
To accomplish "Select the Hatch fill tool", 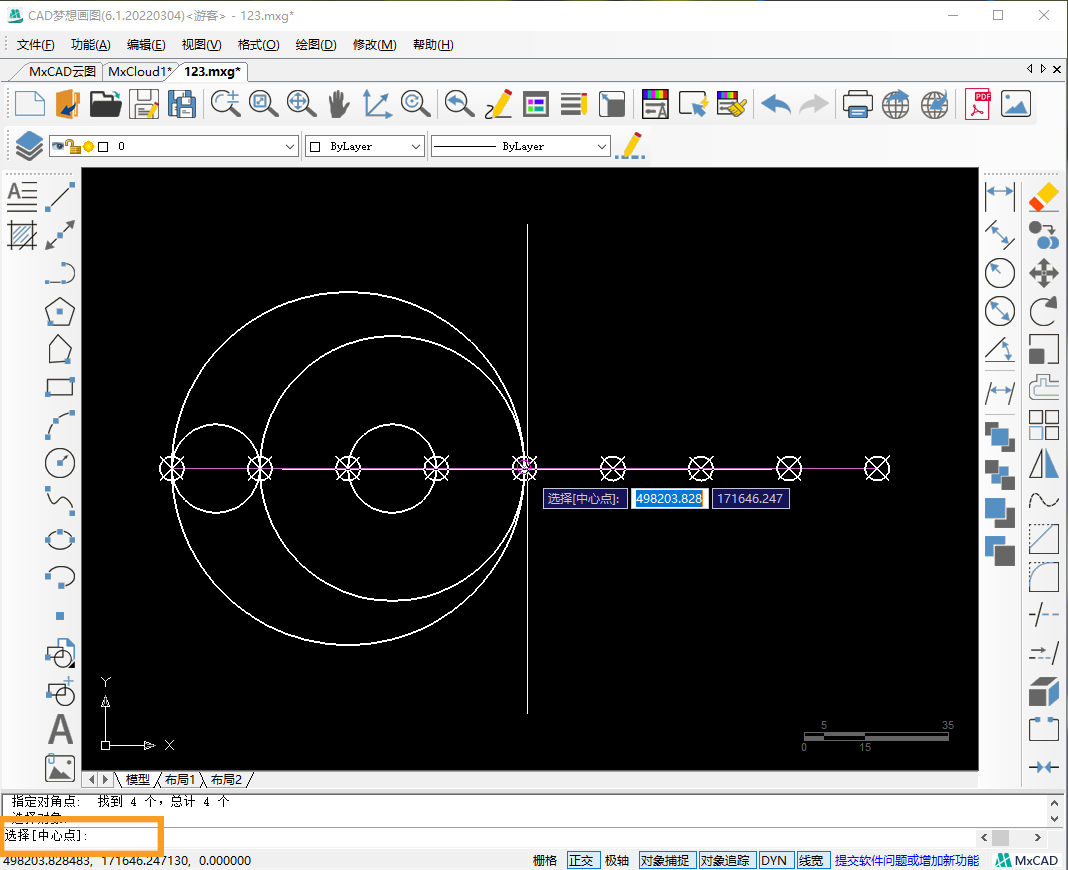I will pyautogui.click(x=22, y=235).
